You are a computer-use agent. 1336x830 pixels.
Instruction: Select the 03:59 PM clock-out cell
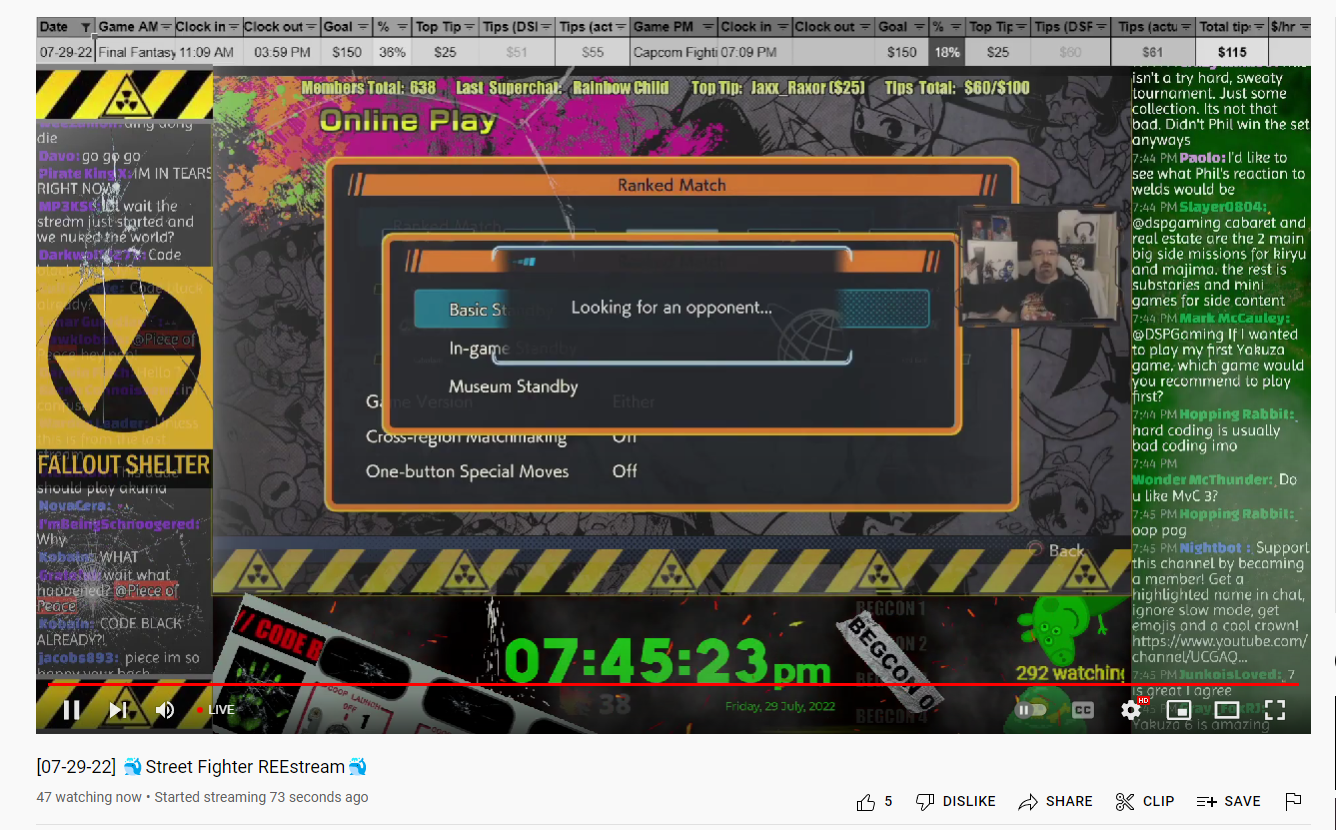[281, 52]
